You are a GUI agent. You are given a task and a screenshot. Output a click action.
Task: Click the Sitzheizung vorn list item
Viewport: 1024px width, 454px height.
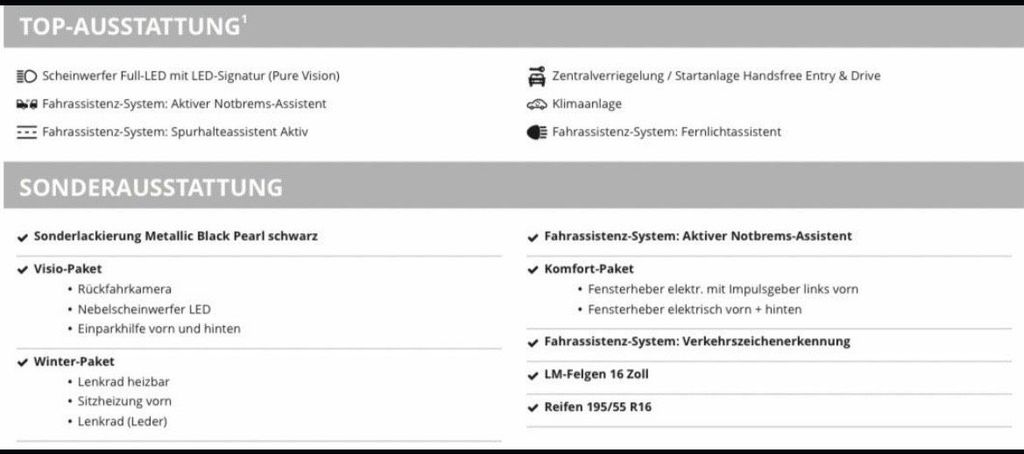(125, 401)
